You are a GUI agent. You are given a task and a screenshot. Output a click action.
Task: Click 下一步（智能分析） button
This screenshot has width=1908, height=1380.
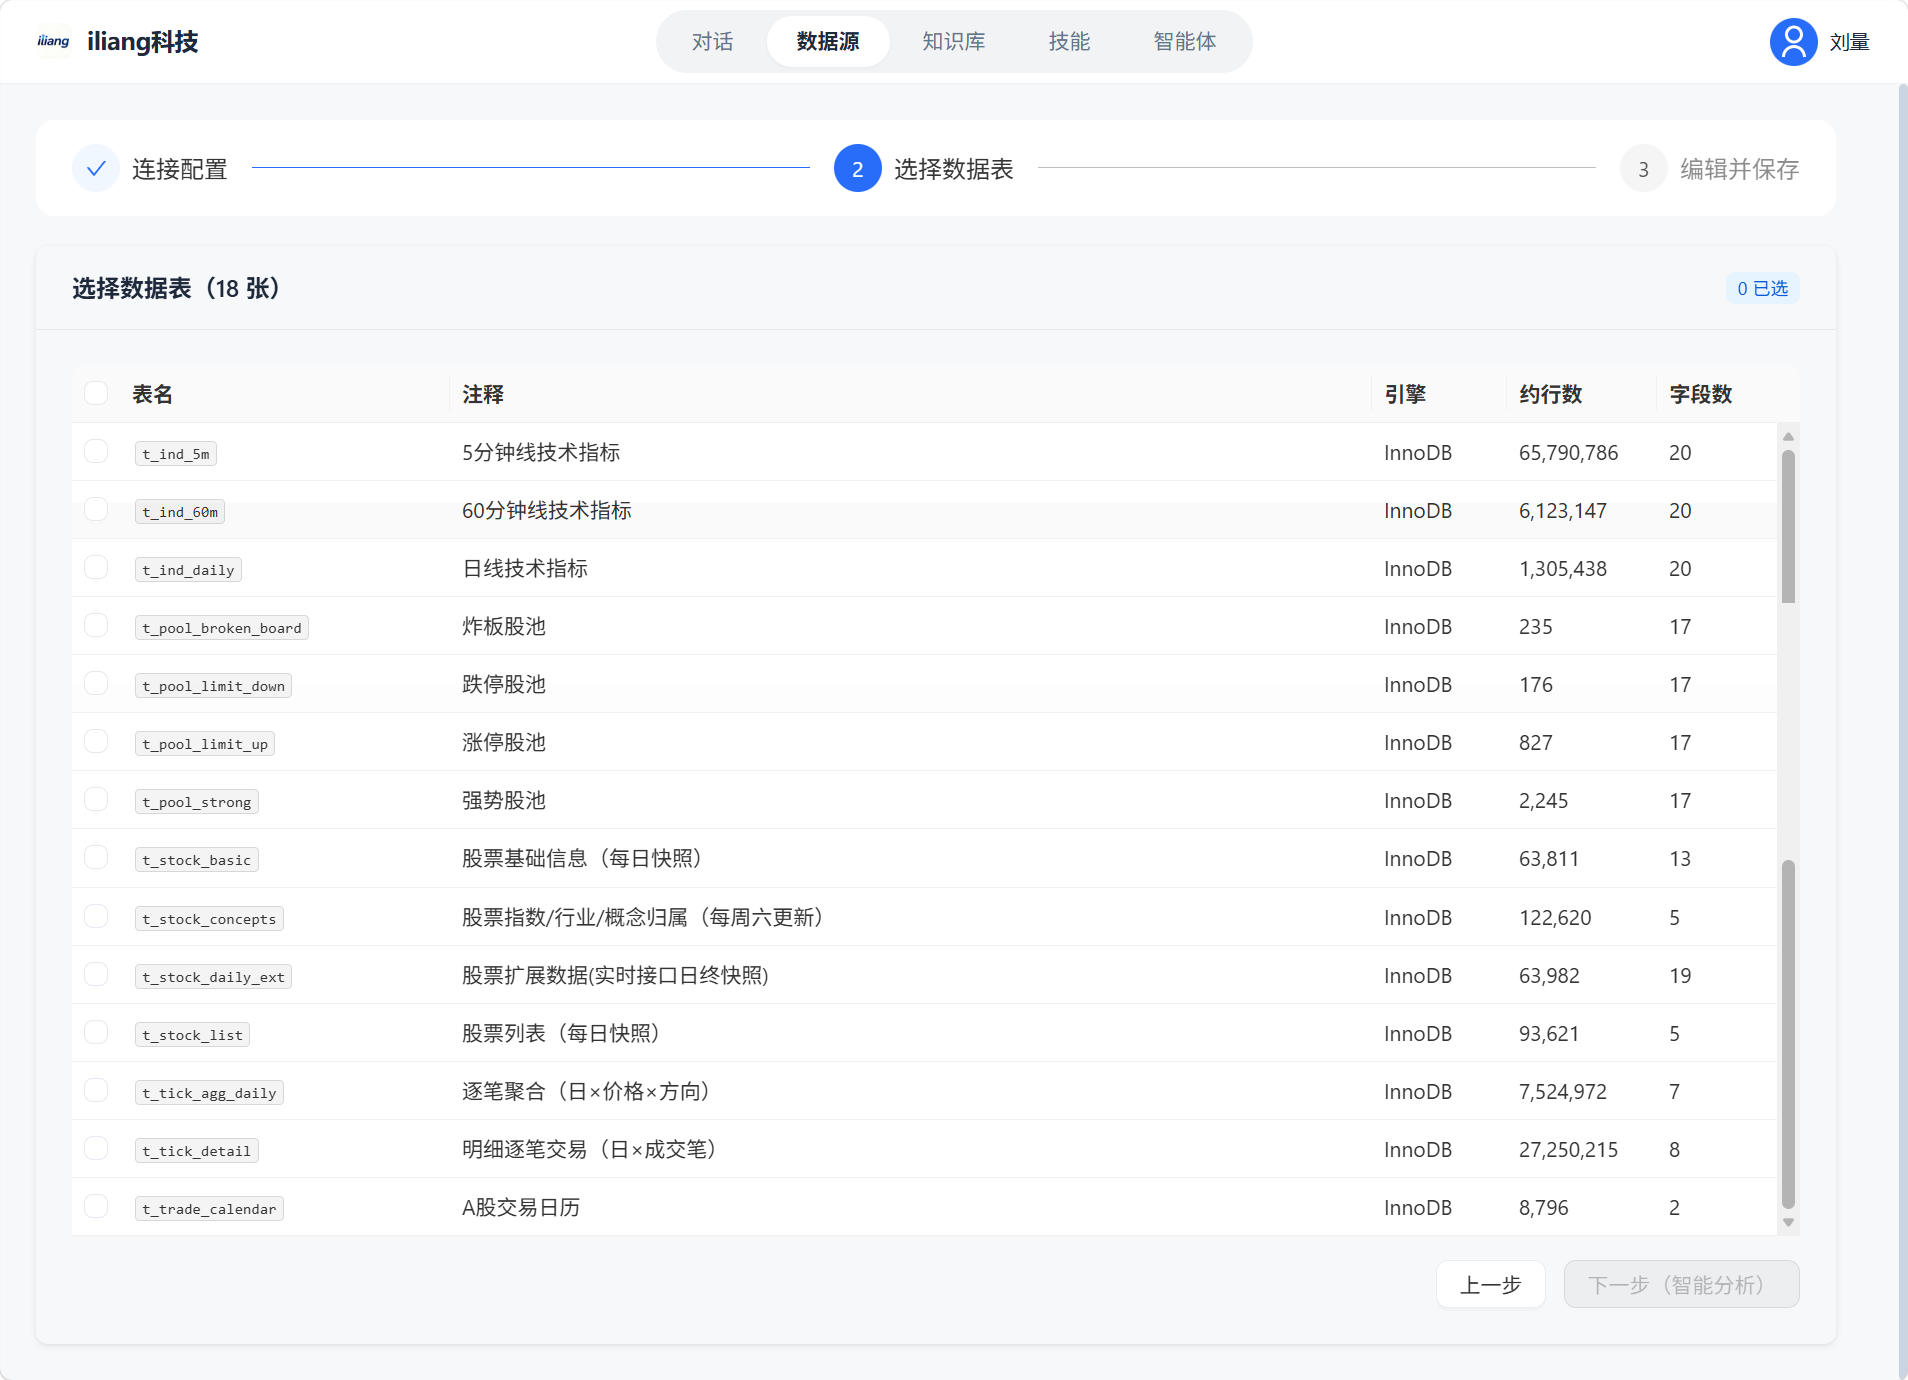[1681, 1284]
